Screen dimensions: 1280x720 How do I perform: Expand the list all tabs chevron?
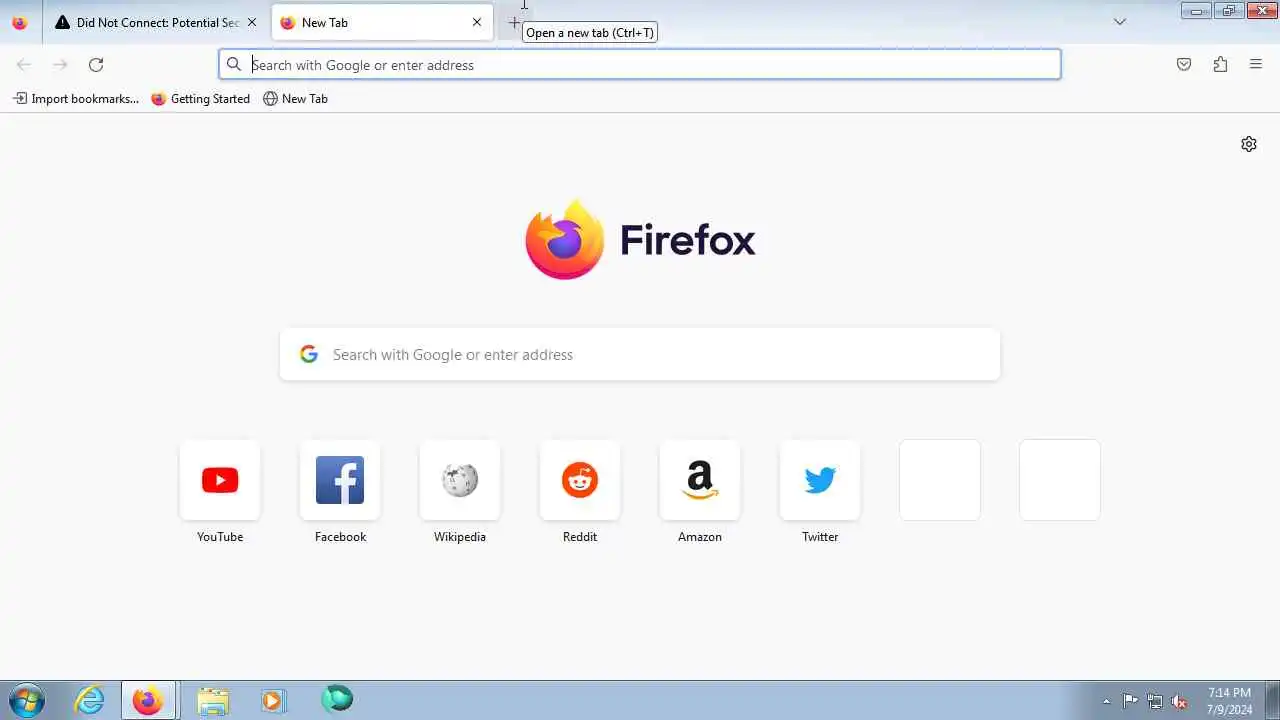[1120, 22]
